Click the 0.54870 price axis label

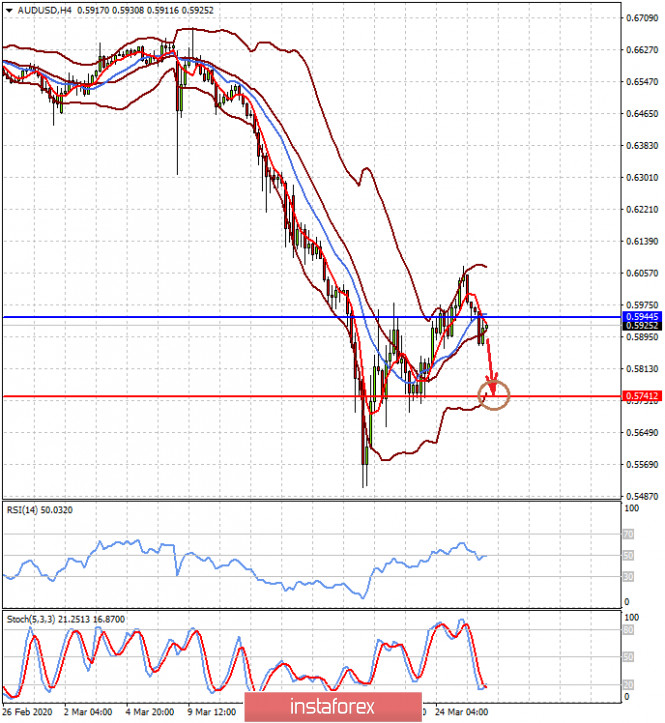click(642, 497)
